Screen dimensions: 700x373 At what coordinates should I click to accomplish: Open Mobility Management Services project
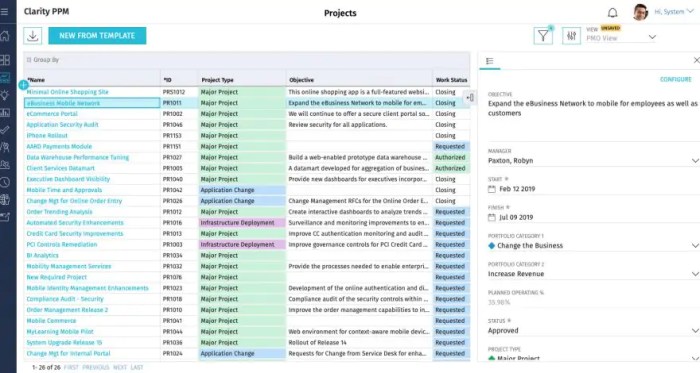point(69,266)
